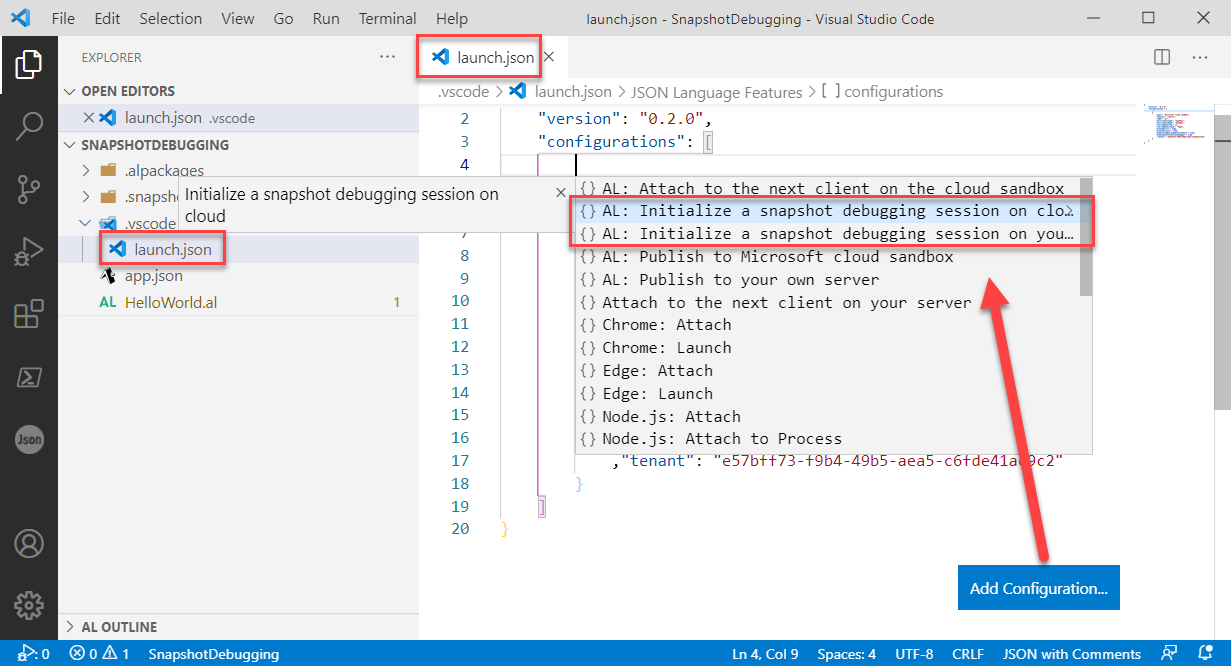The image size is (1231, 666).
Task: Click UTF-8 encoding in status bar
Action: (x=914, y=654)
